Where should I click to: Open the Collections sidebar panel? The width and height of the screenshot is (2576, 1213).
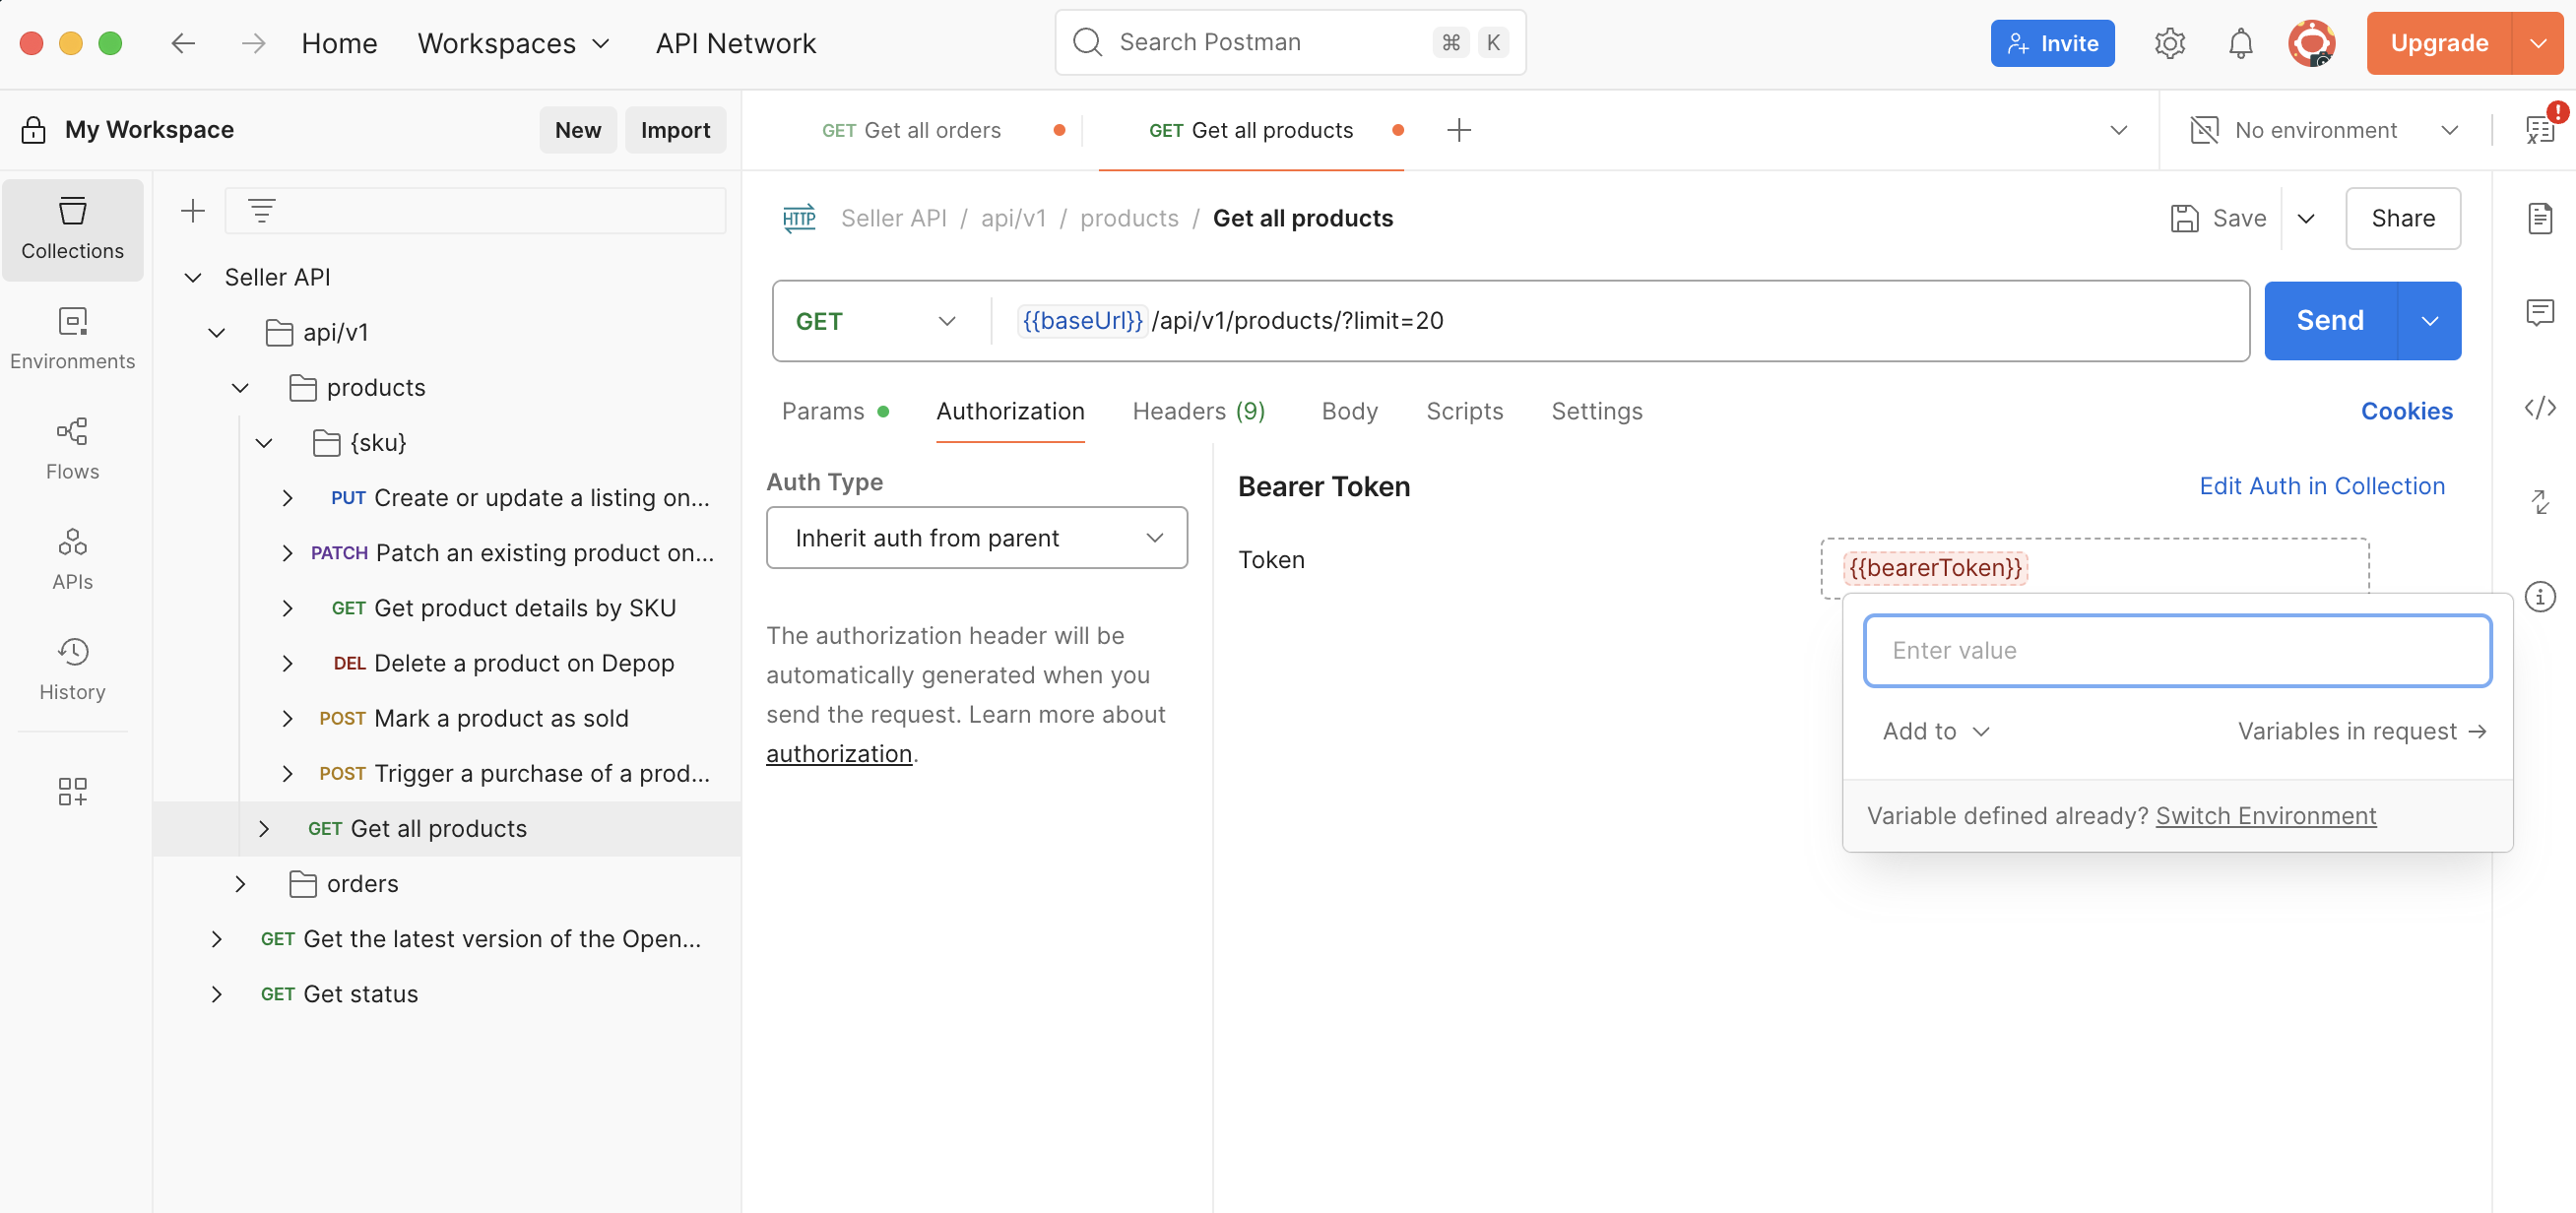pyautogui.click(x=73, y=229)
